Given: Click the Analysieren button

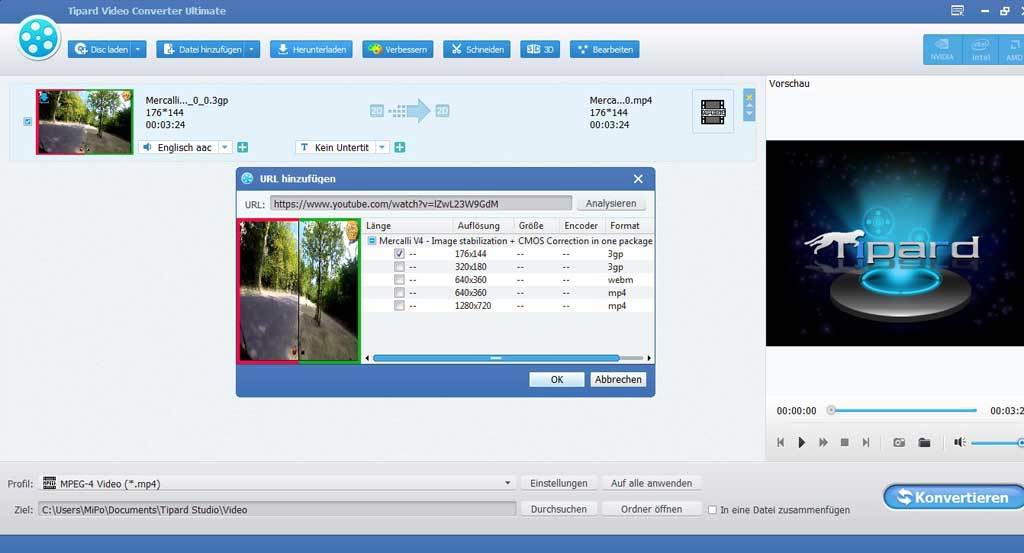Looking at the screenshot, I should (611, 204).
